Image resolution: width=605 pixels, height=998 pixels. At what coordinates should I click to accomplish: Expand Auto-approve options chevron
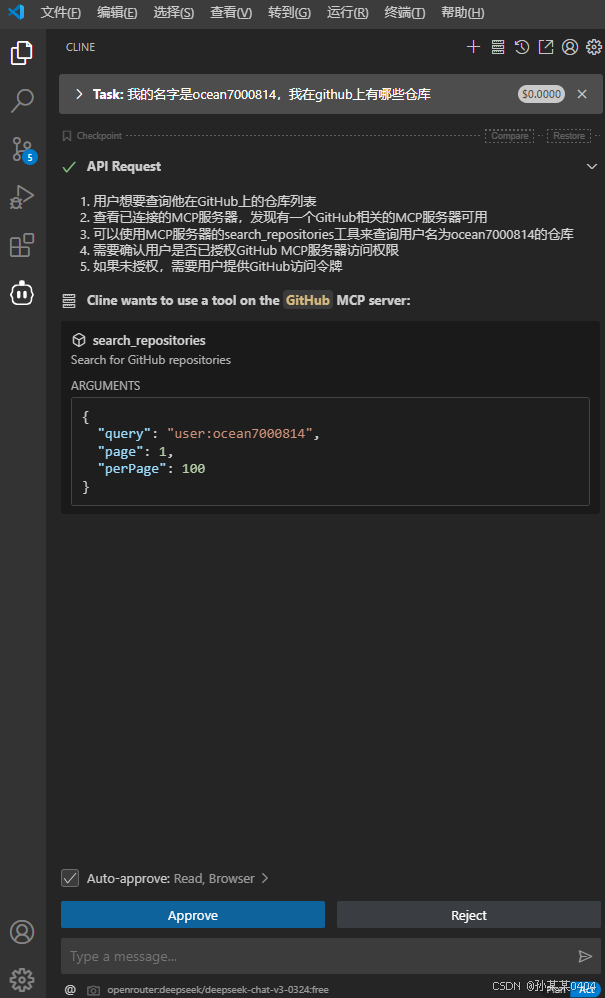(x=265, y=878)
